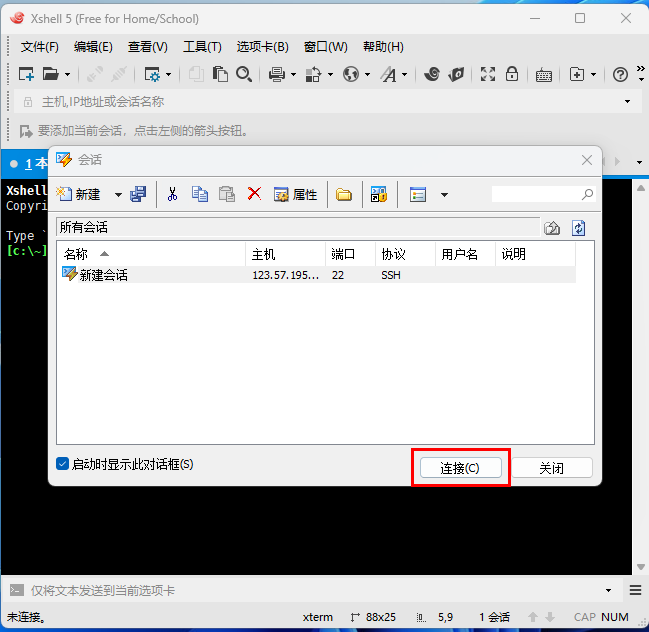The height and width of the screenshot is (632, 649).
Task: Click the host address input field
Action: coord(327,101)
